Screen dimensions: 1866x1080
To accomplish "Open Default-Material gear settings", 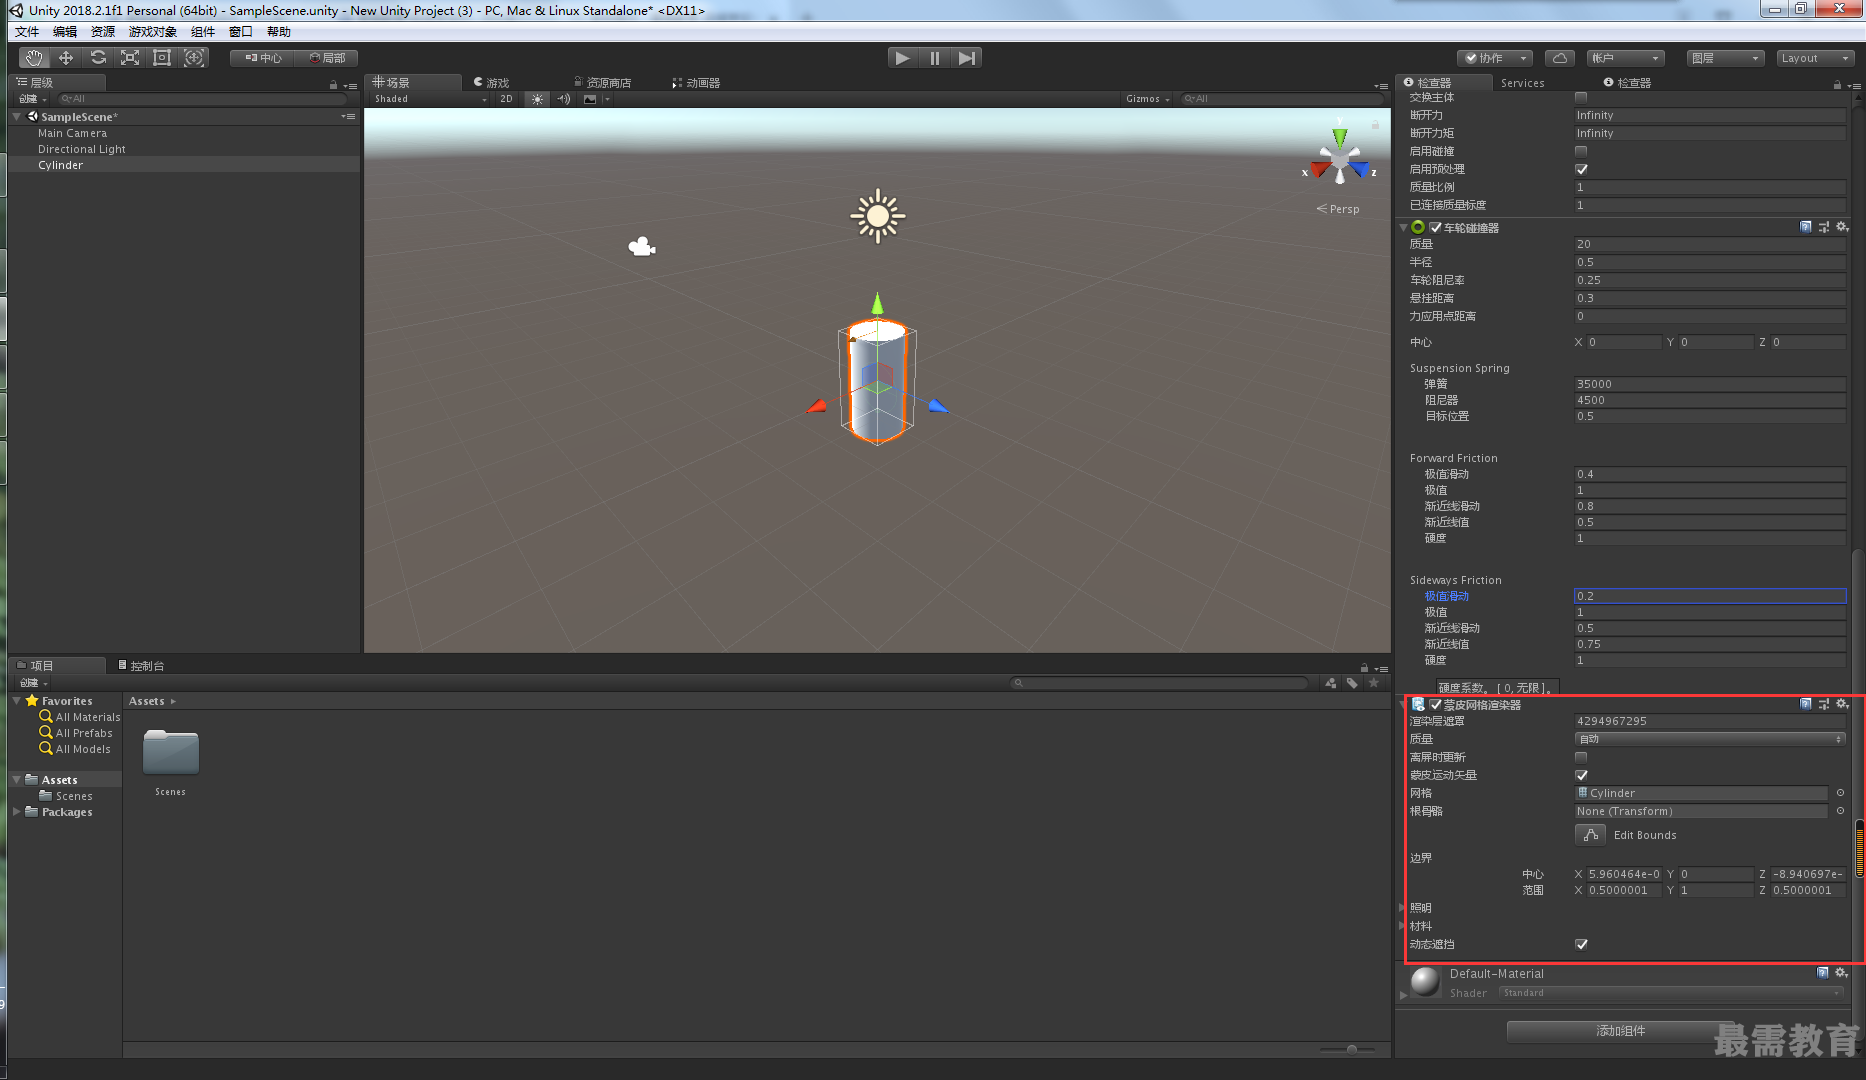I will (1841, 973).
